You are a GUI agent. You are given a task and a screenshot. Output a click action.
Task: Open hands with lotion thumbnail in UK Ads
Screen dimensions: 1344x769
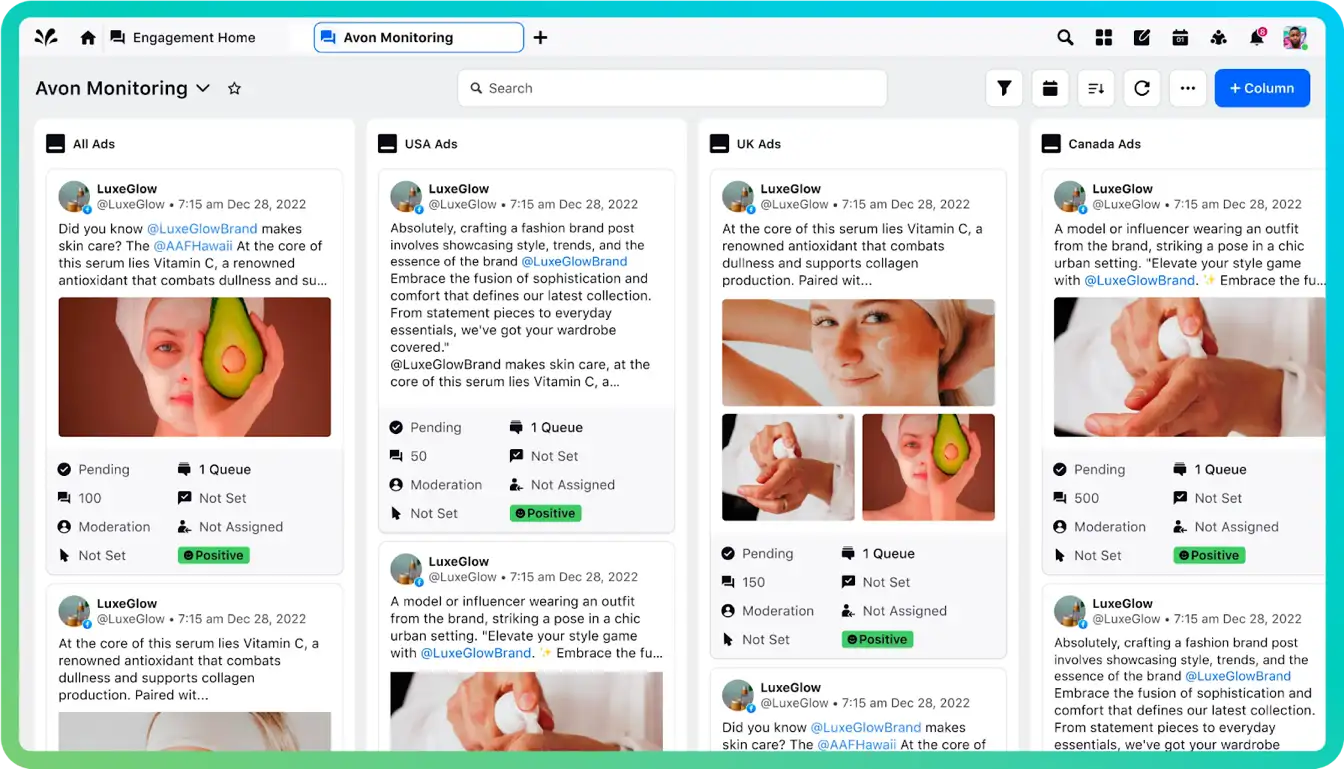(x=788, y=467)
